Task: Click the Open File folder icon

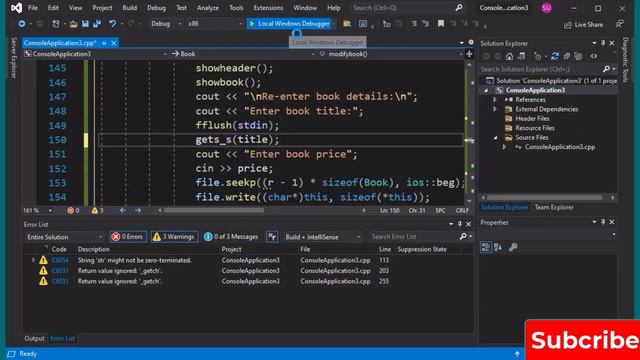Action: pos(73,24)
